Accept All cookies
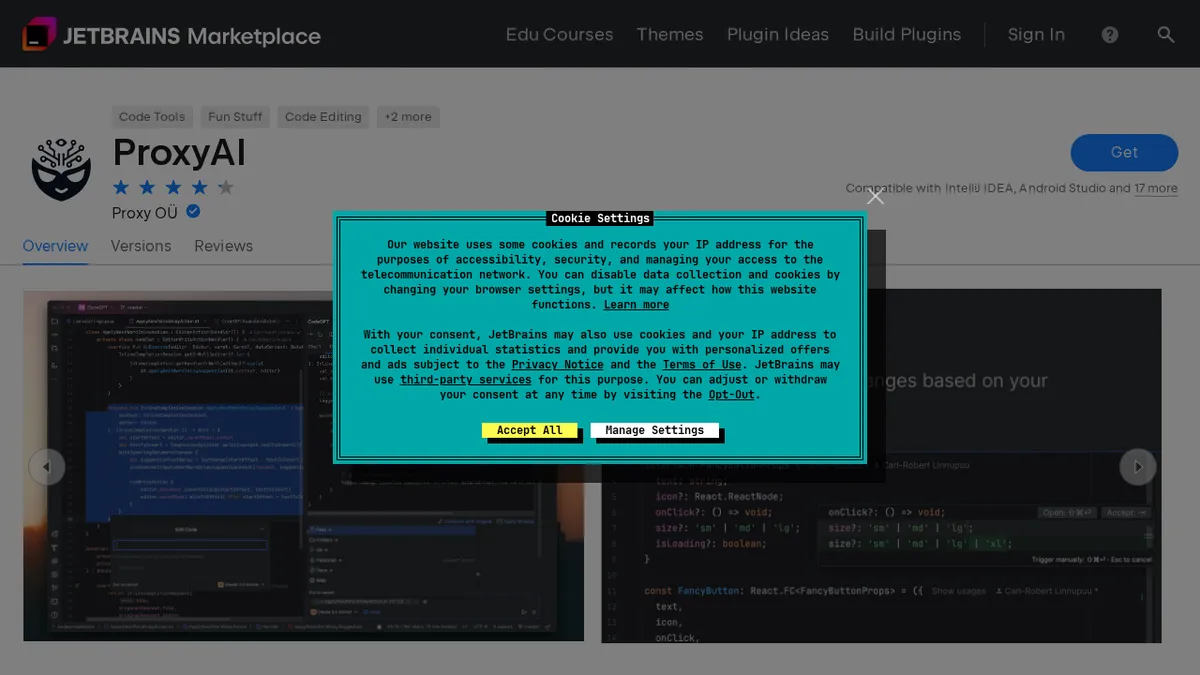This screenshot has width=1200, height=675. [x=530, y=430]
